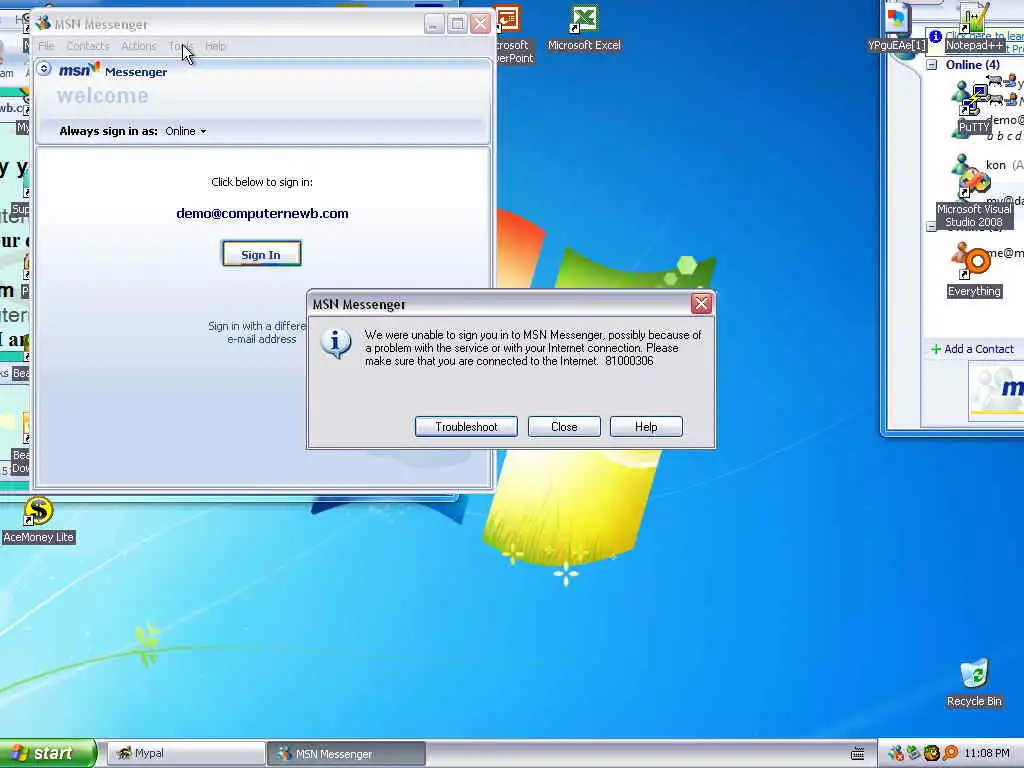Click MSN Messenger title bar butterfly icon
1024x768 pixels.
[43, 24]
